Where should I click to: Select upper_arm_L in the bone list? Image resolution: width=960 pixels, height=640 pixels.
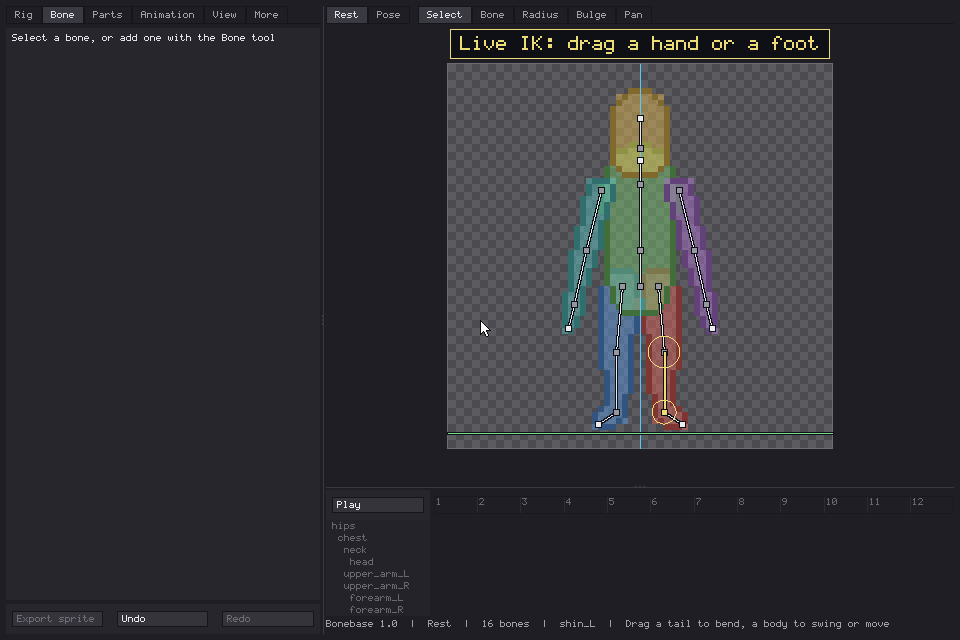376,574
